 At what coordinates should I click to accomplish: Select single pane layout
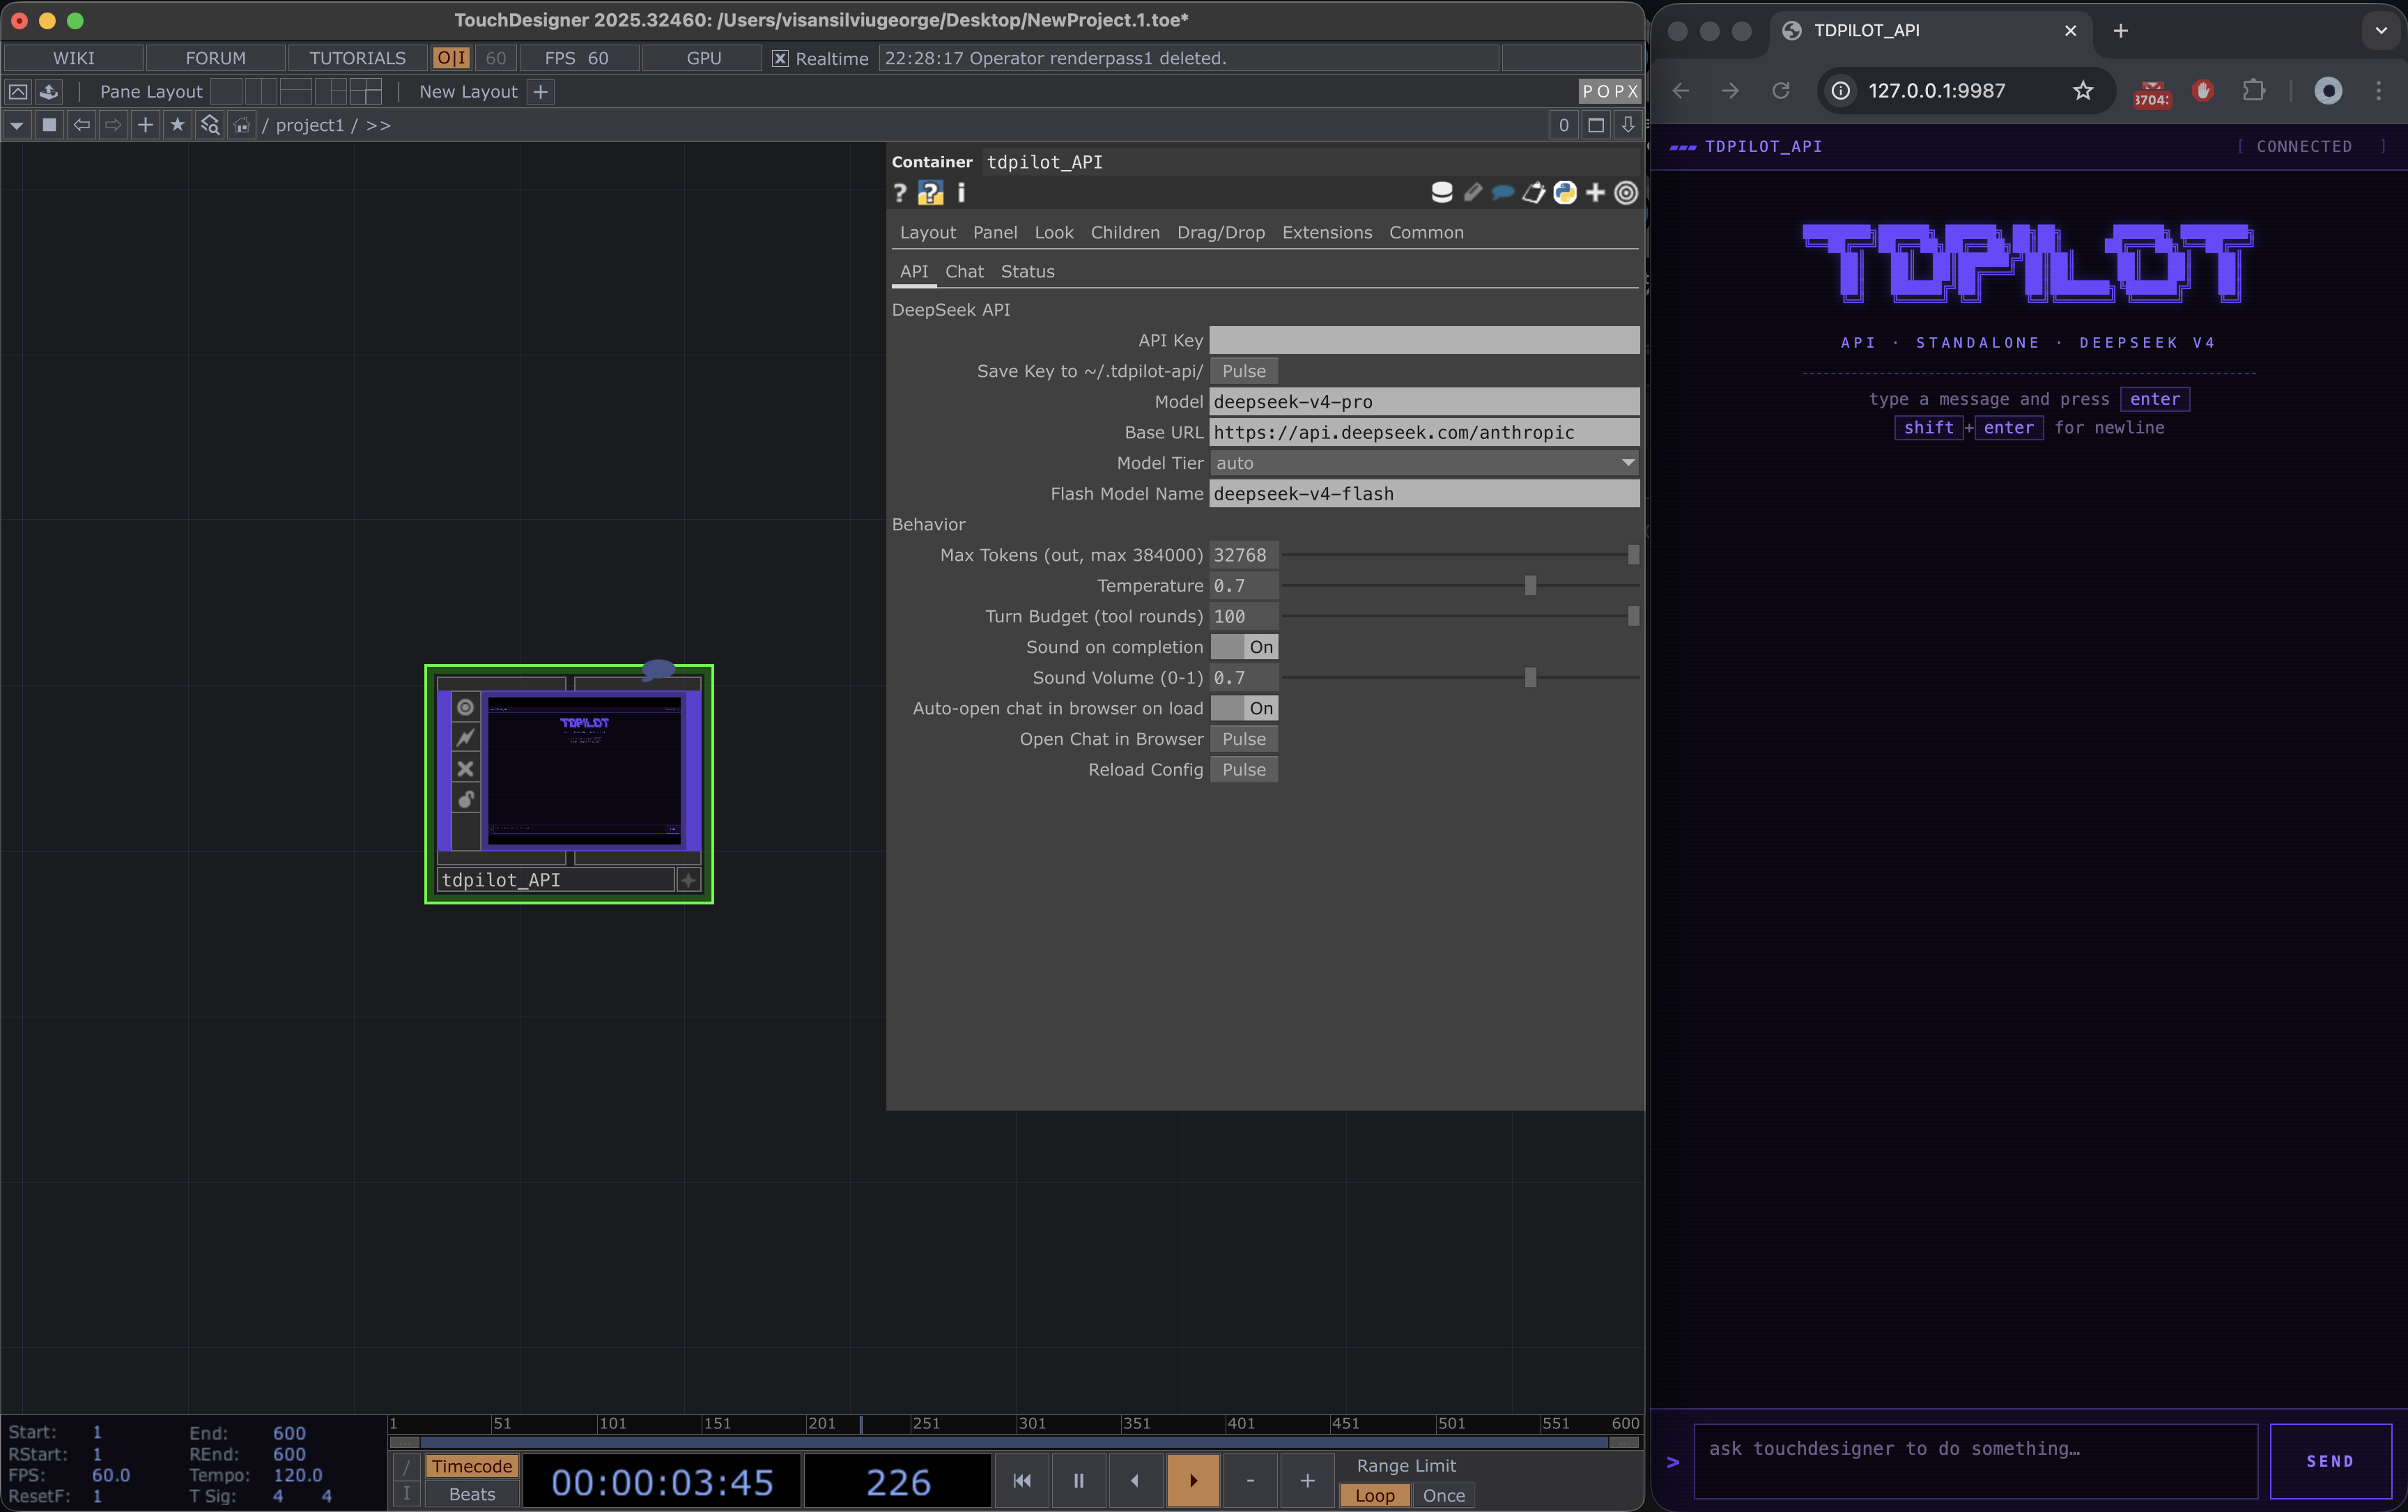(x=226, y=92)
